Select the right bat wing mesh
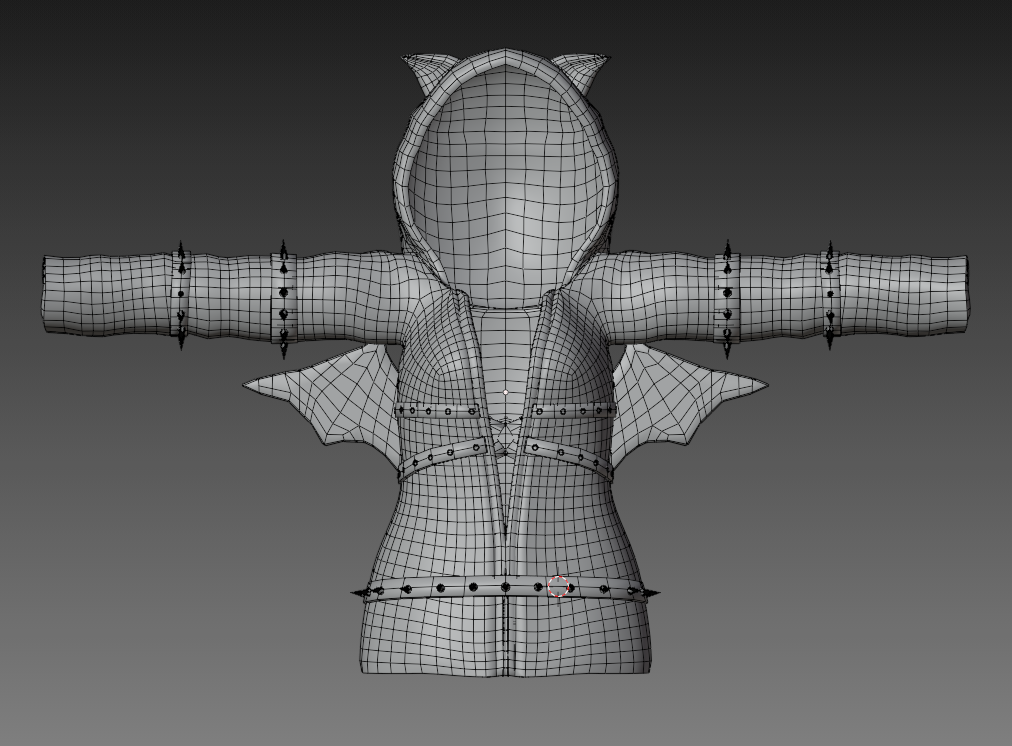Screen dimensions: 1012x746 (x=684, y=400)
